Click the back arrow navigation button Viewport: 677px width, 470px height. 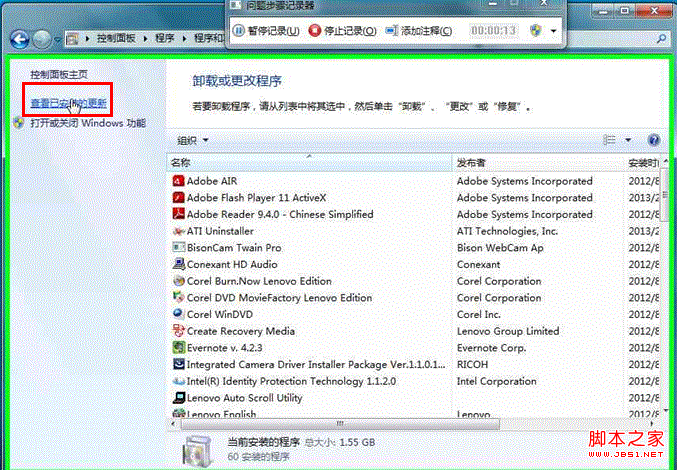tap(19, 39)
